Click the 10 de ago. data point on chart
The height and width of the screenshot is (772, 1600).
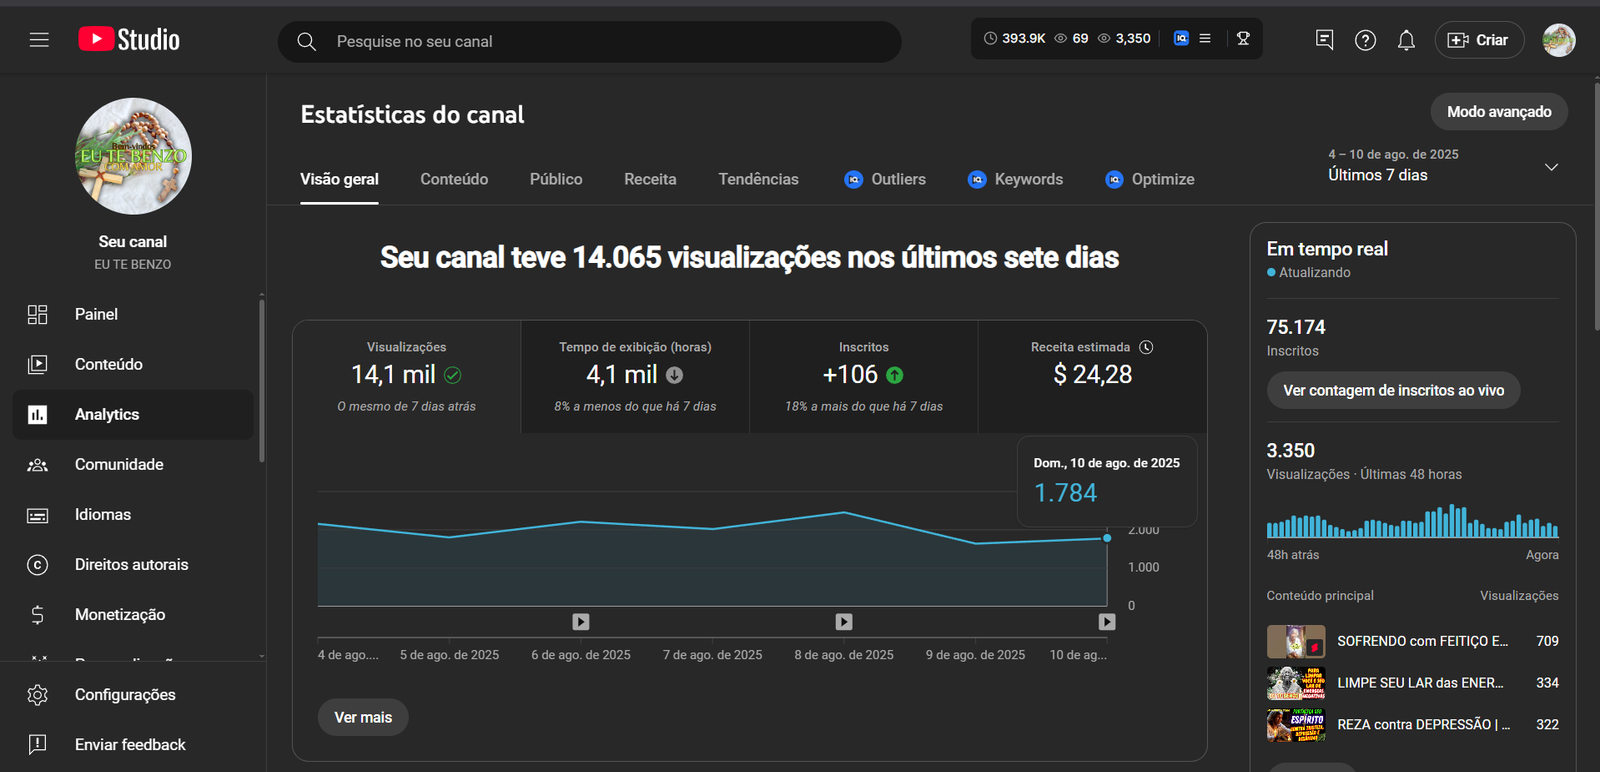1107,538
